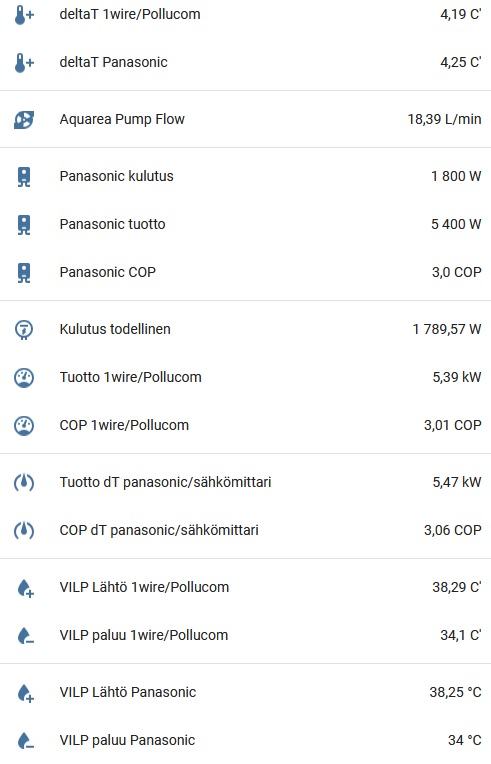Click the 1 789,57 W consumption value

447,329
